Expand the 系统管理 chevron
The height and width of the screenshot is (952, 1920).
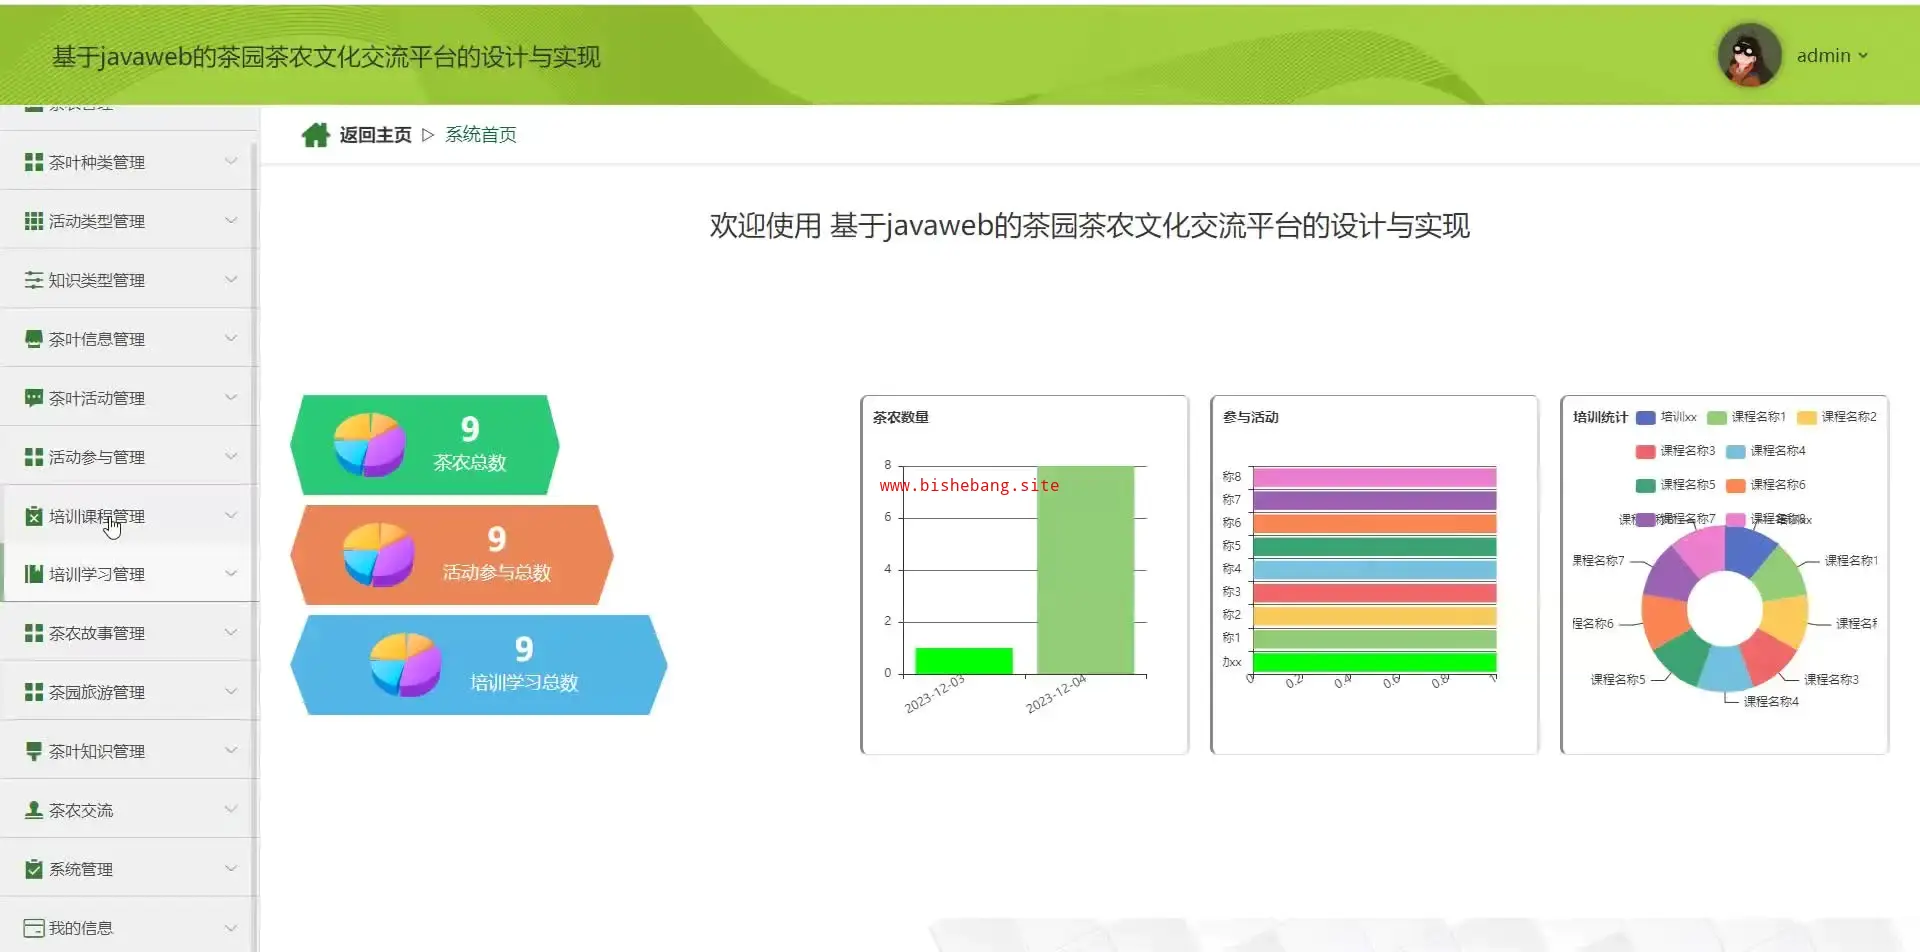click(231, 868)
